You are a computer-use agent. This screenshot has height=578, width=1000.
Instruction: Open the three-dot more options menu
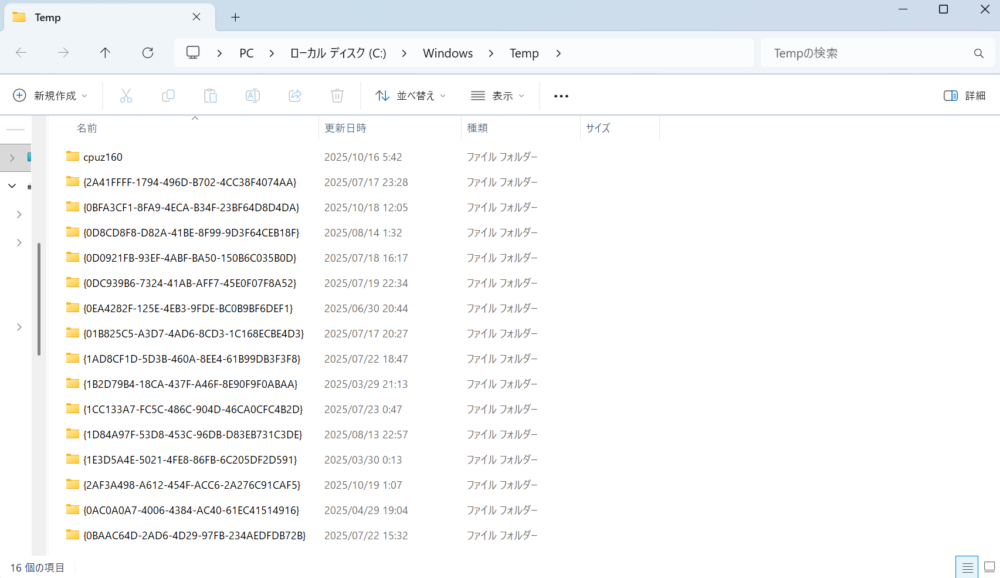(x=561, y=96)
